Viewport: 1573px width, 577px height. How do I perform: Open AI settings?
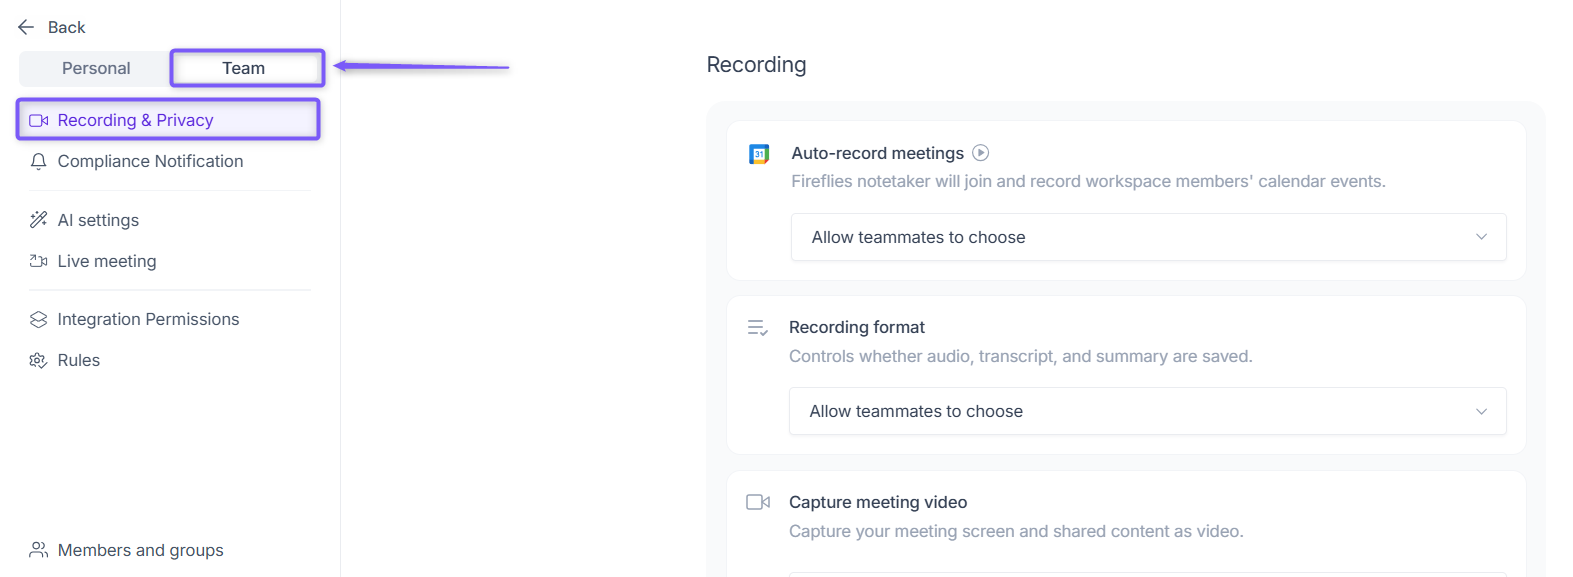coord(98,220)
